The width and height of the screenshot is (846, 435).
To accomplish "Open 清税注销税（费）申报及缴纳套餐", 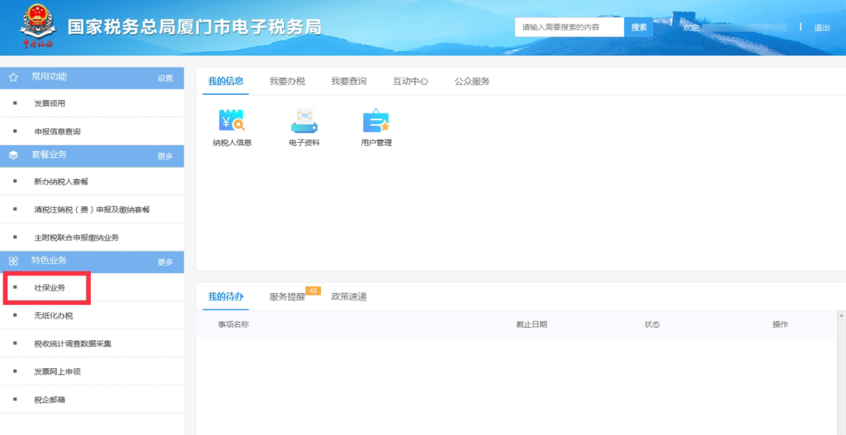I will pos(92,209).
